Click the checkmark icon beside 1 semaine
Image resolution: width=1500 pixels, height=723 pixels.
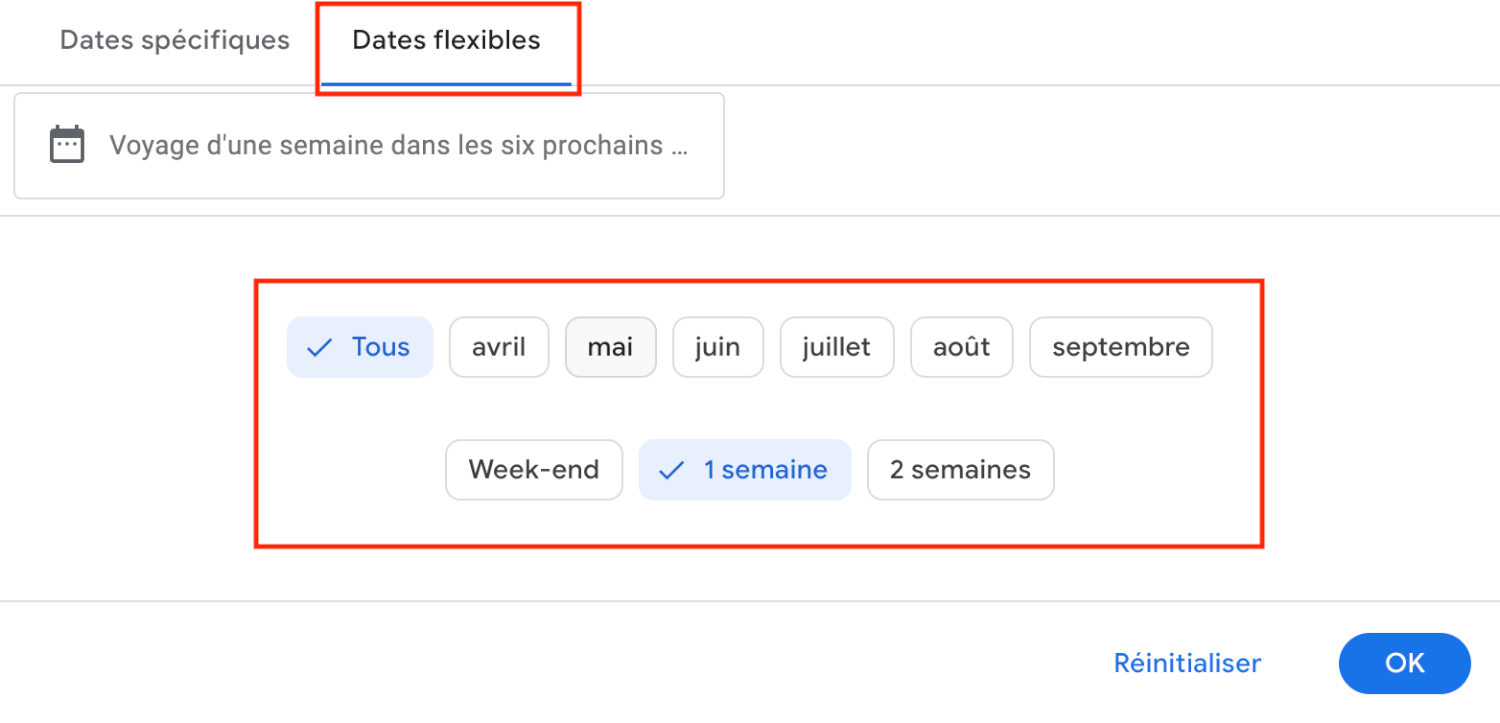[672, 469]
